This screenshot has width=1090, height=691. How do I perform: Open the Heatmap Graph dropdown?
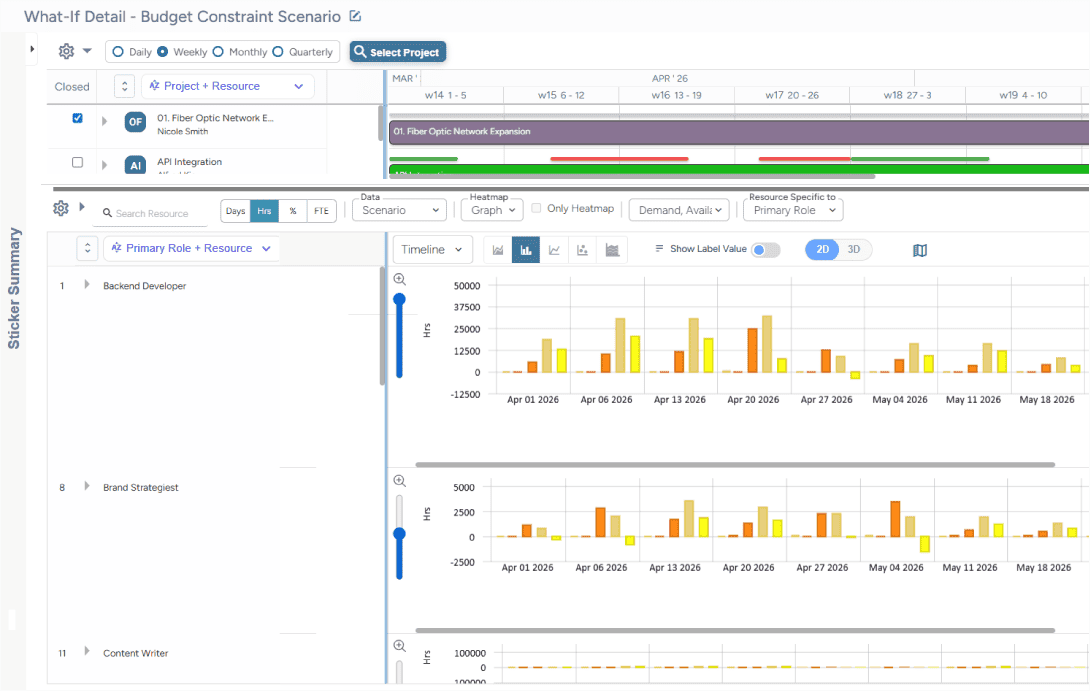[492, 210]
